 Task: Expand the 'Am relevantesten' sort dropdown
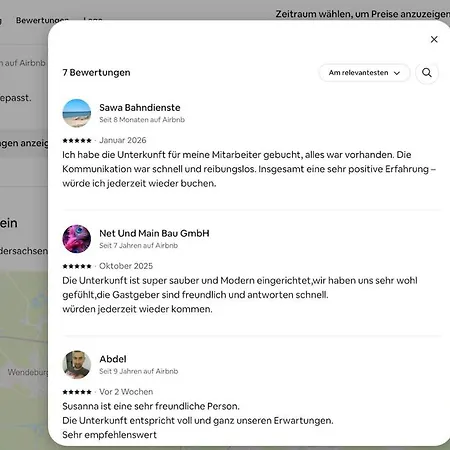coord(364,73)
